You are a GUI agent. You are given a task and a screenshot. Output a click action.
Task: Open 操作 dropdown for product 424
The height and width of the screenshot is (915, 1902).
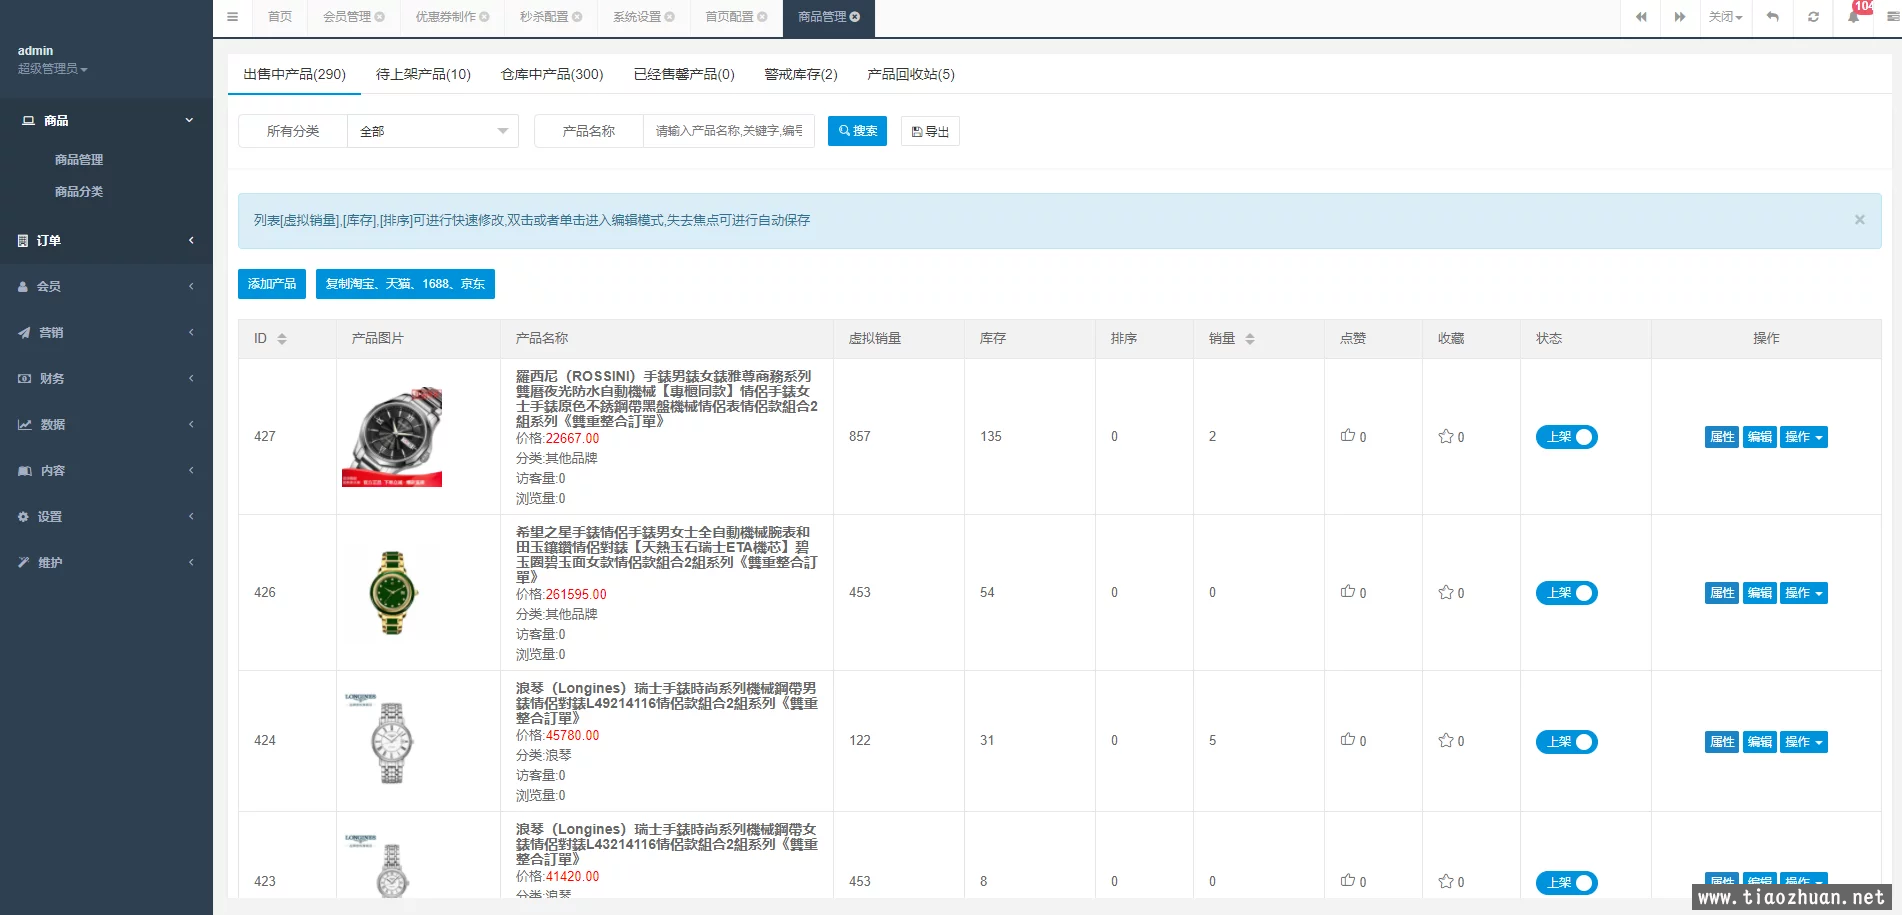coord(1804,742)
